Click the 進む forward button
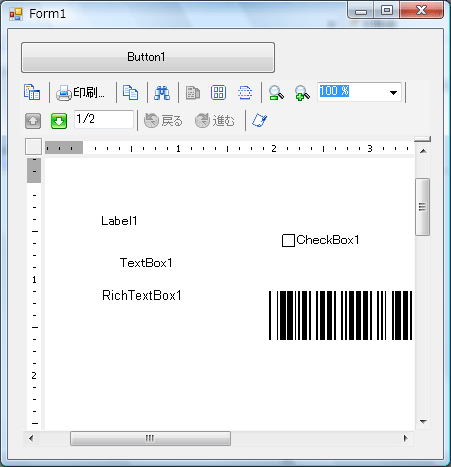Image resolution: width=451 pixels, height=467 pixels. pos(215,120)
